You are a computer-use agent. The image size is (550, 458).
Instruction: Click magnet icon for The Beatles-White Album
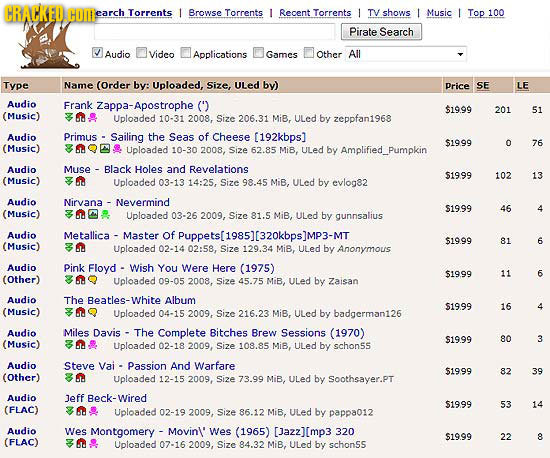[x=81, y=312]
